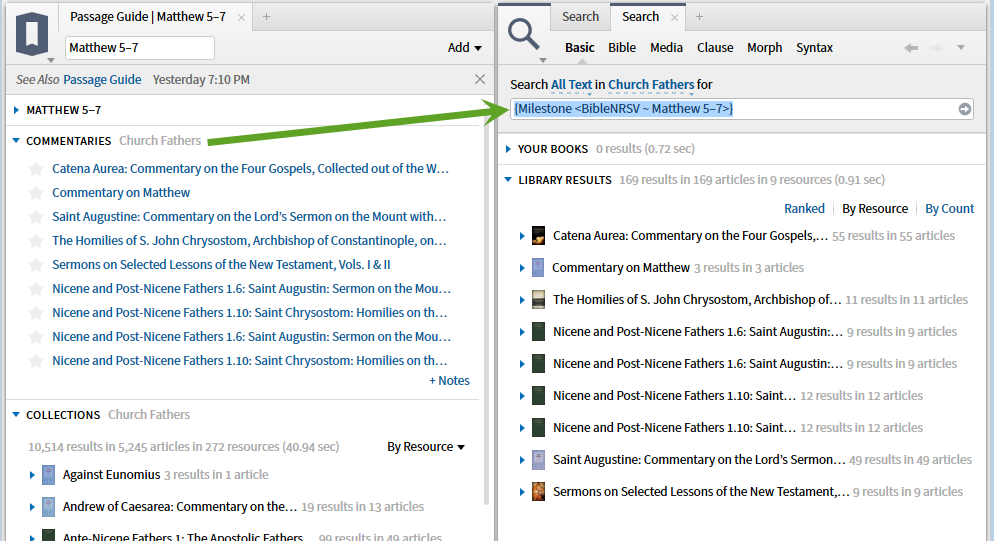Open the Add dropdown menu
994x541 pixels.
click(465, 48)
